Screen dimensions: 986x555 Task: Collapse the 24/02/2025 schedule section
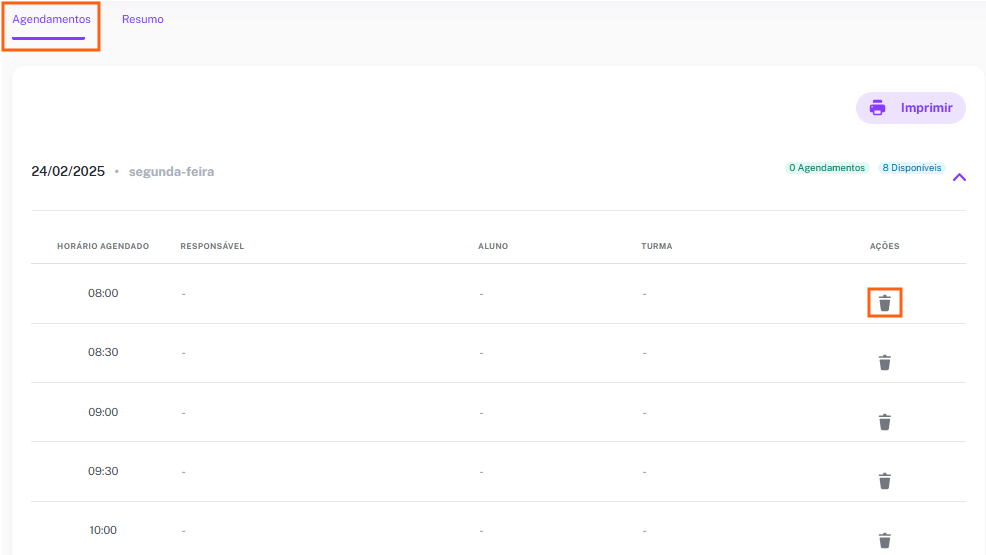[x=959, y=177]
